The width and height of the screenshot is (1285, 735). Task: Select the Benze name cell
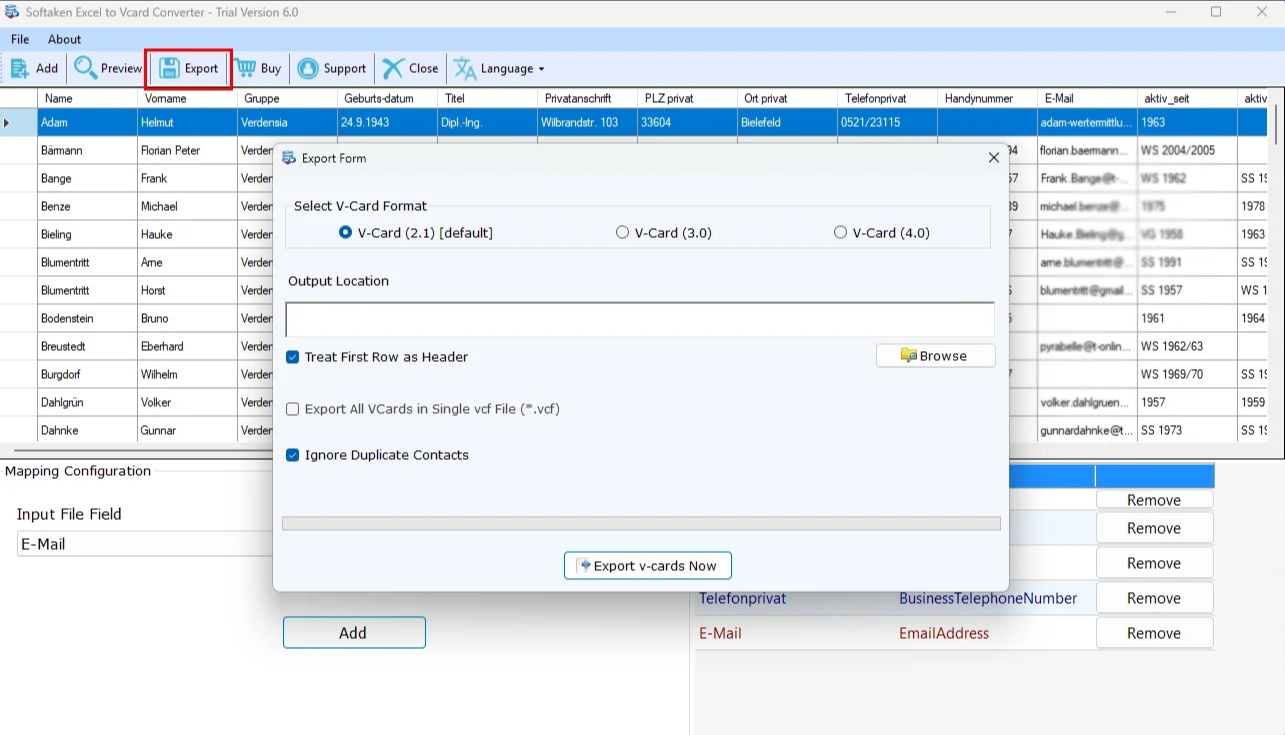pos(87,206)
